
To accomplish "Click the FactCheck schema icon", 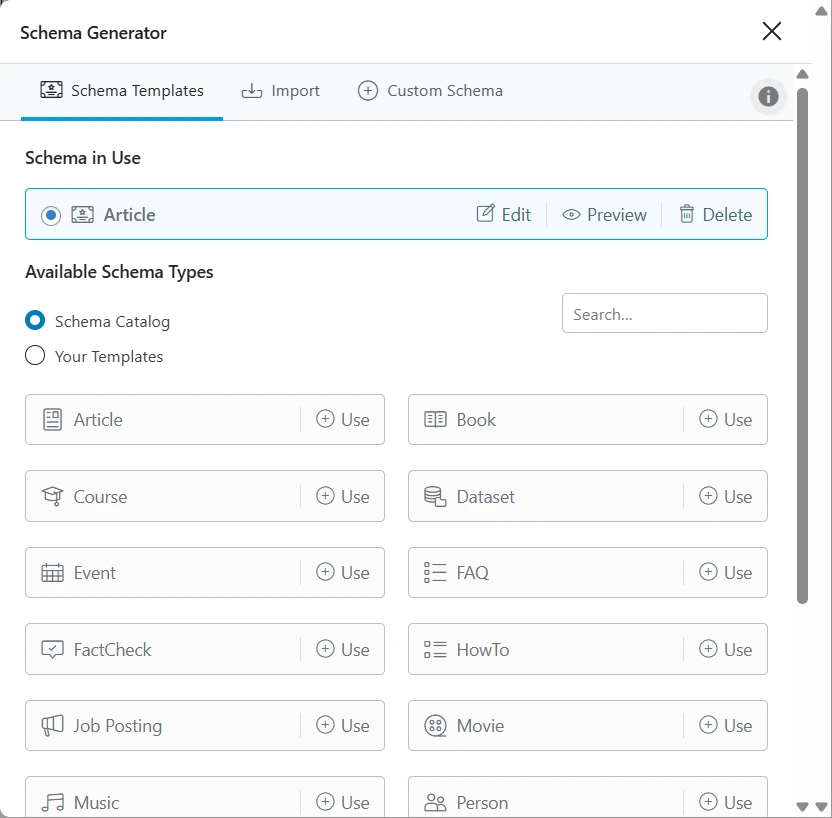I will [x=52, y=649].
